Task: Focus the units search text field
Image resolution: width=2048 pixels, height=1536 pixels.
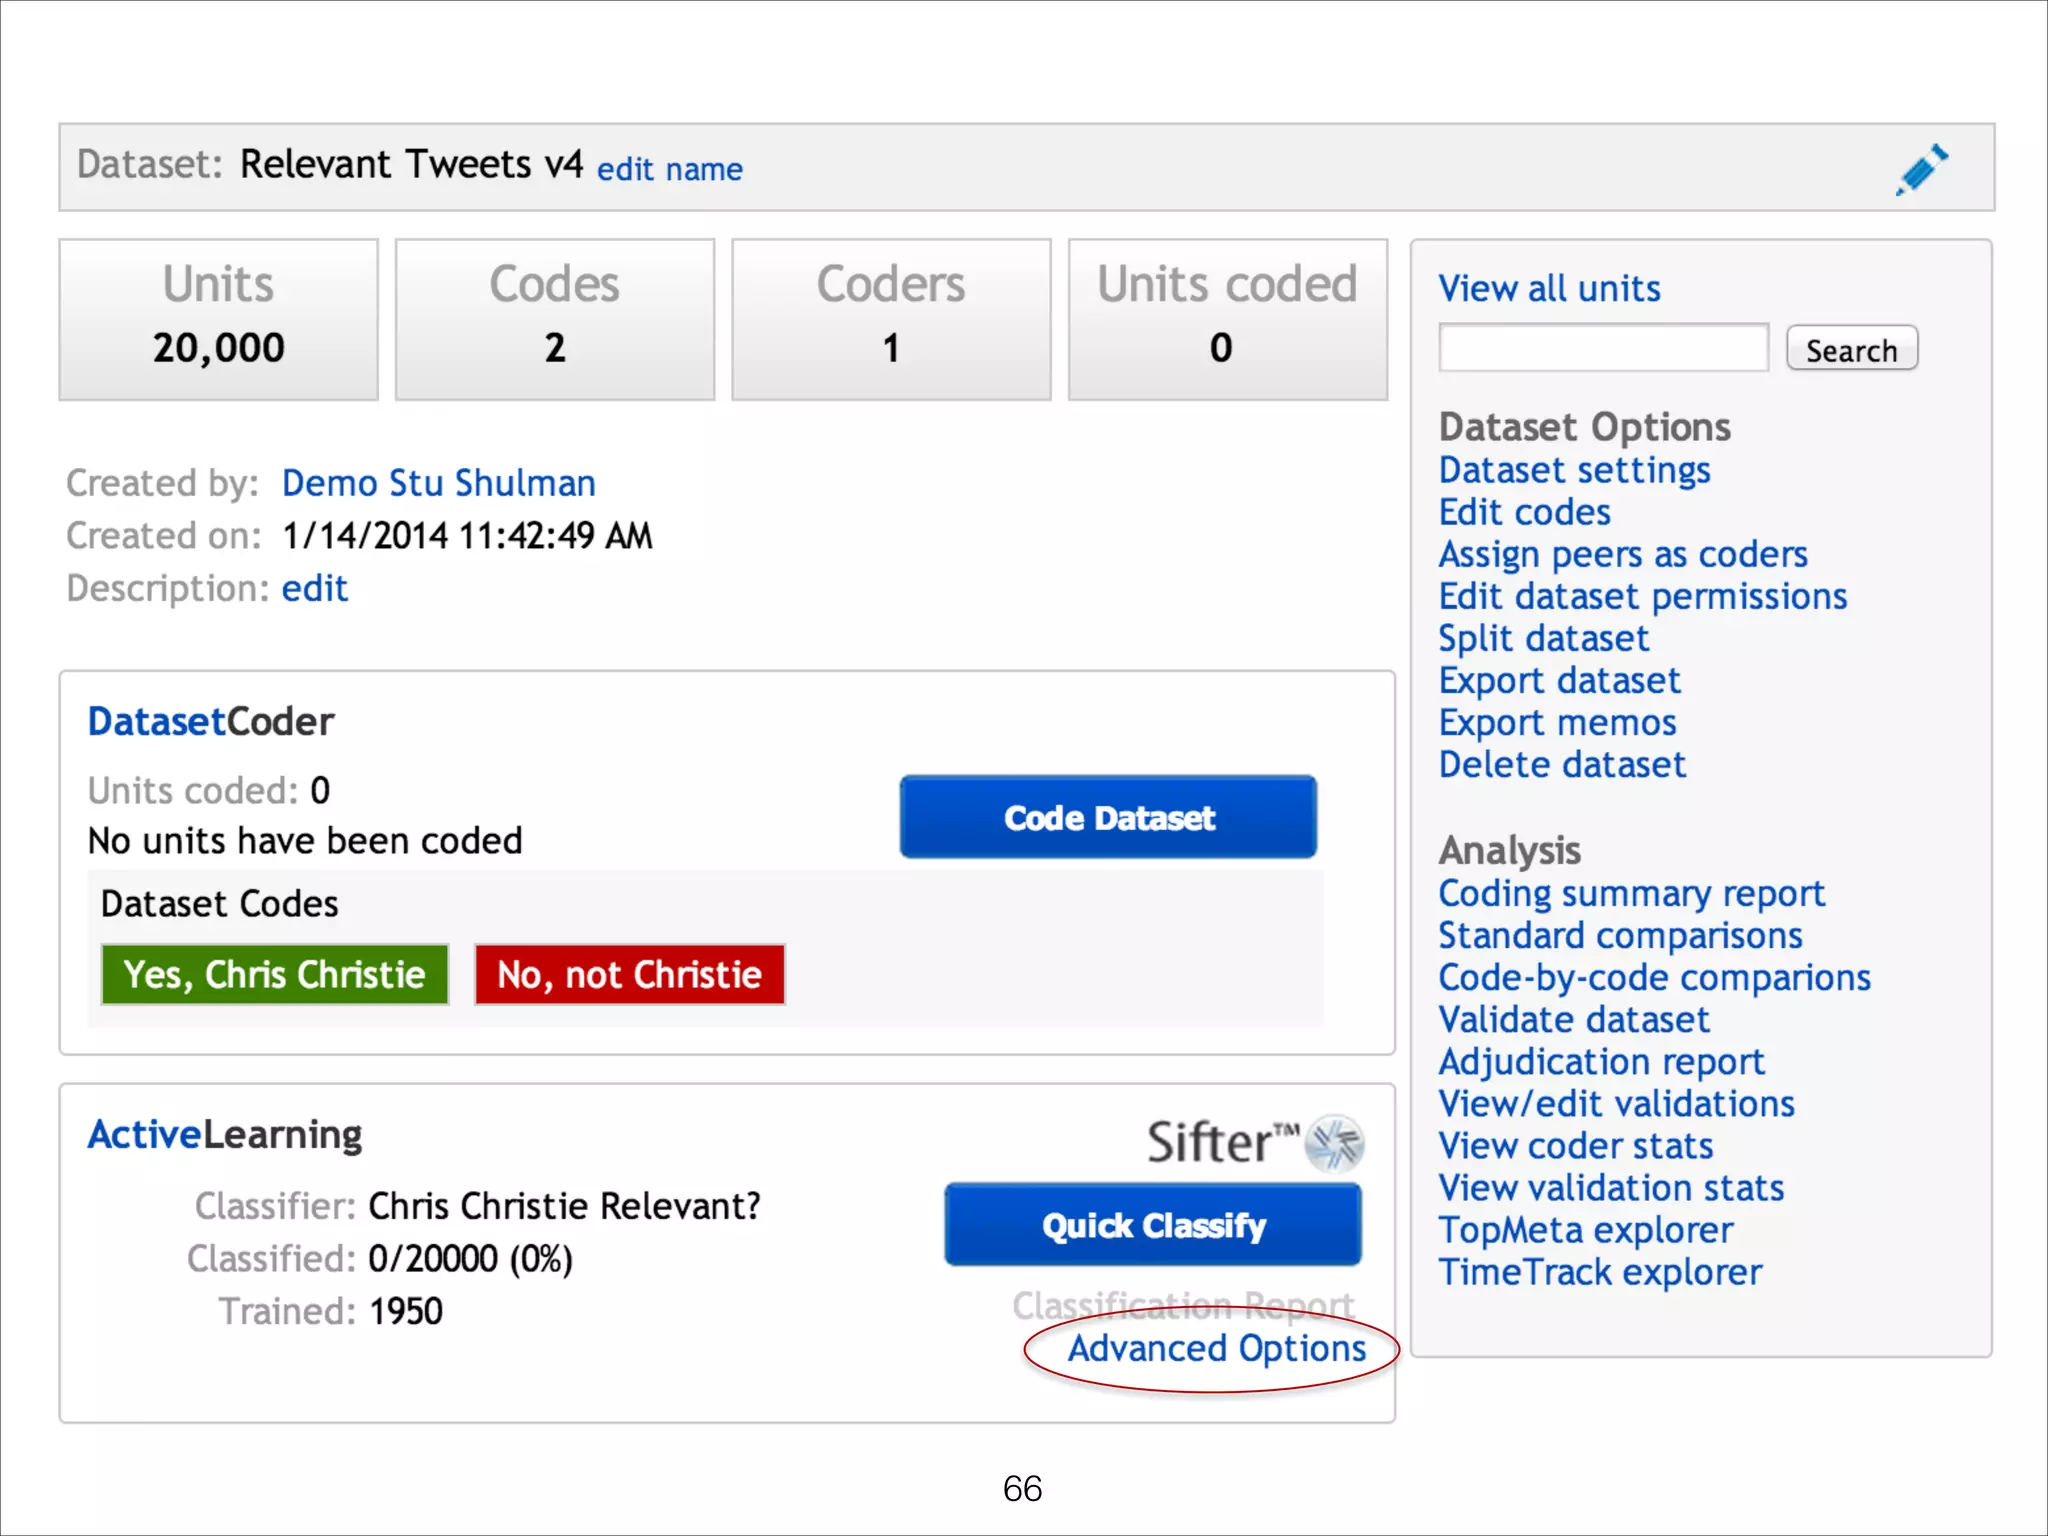Action: pos(1603,348)
